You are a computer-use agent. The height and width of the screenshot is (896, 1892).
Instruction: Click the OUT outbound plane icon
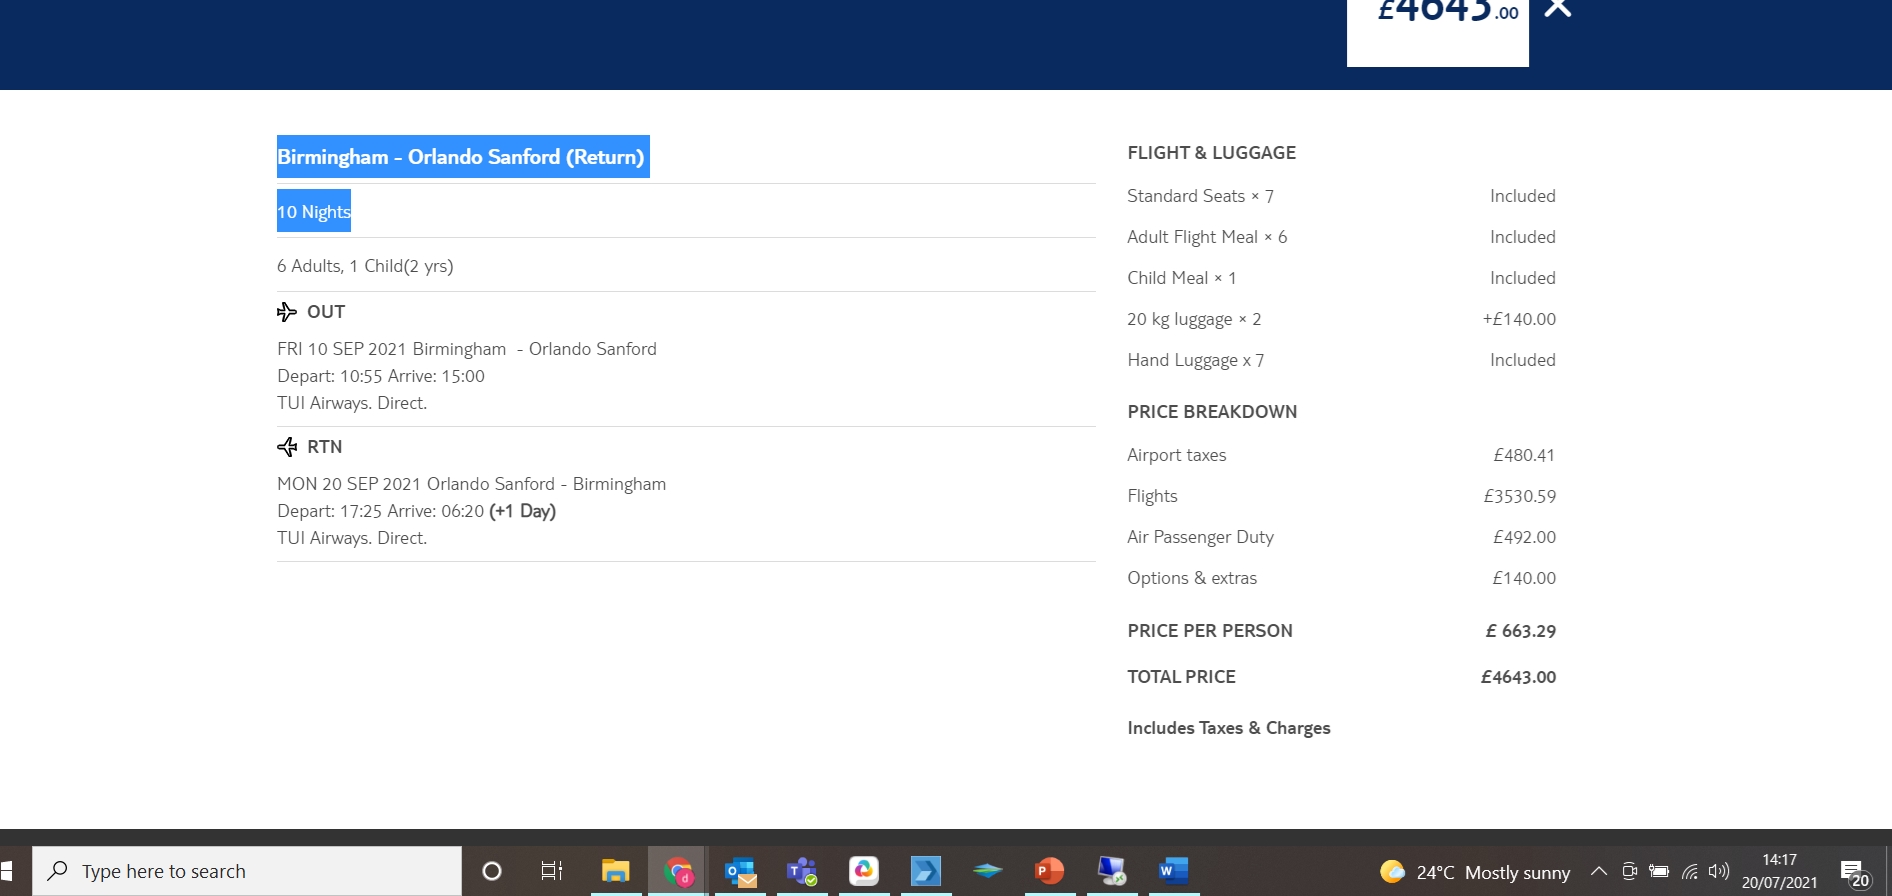287,312
